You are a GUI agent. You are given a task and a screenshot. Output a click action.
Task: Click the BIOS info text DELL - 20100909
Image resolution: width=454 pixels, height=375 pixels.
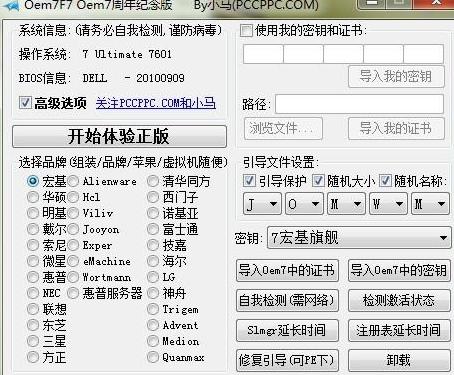(x=133, y=78)
